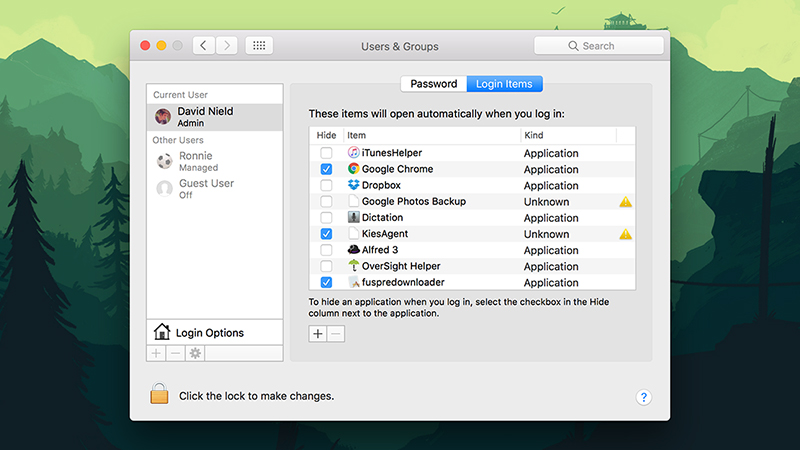
Task: Click the OverSight Helper umbrella icon
Action: click(x=354, y=266)
